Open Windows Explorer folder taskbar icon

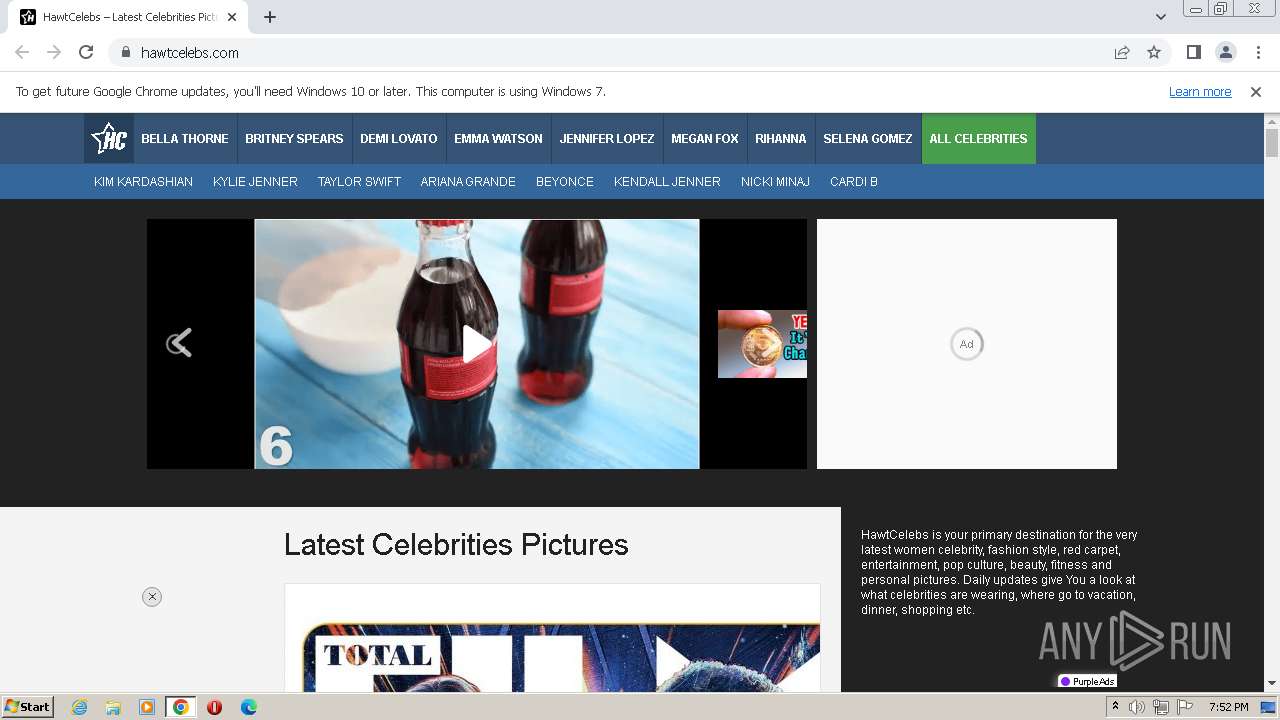pyautogui.click(x=113, y=707)
